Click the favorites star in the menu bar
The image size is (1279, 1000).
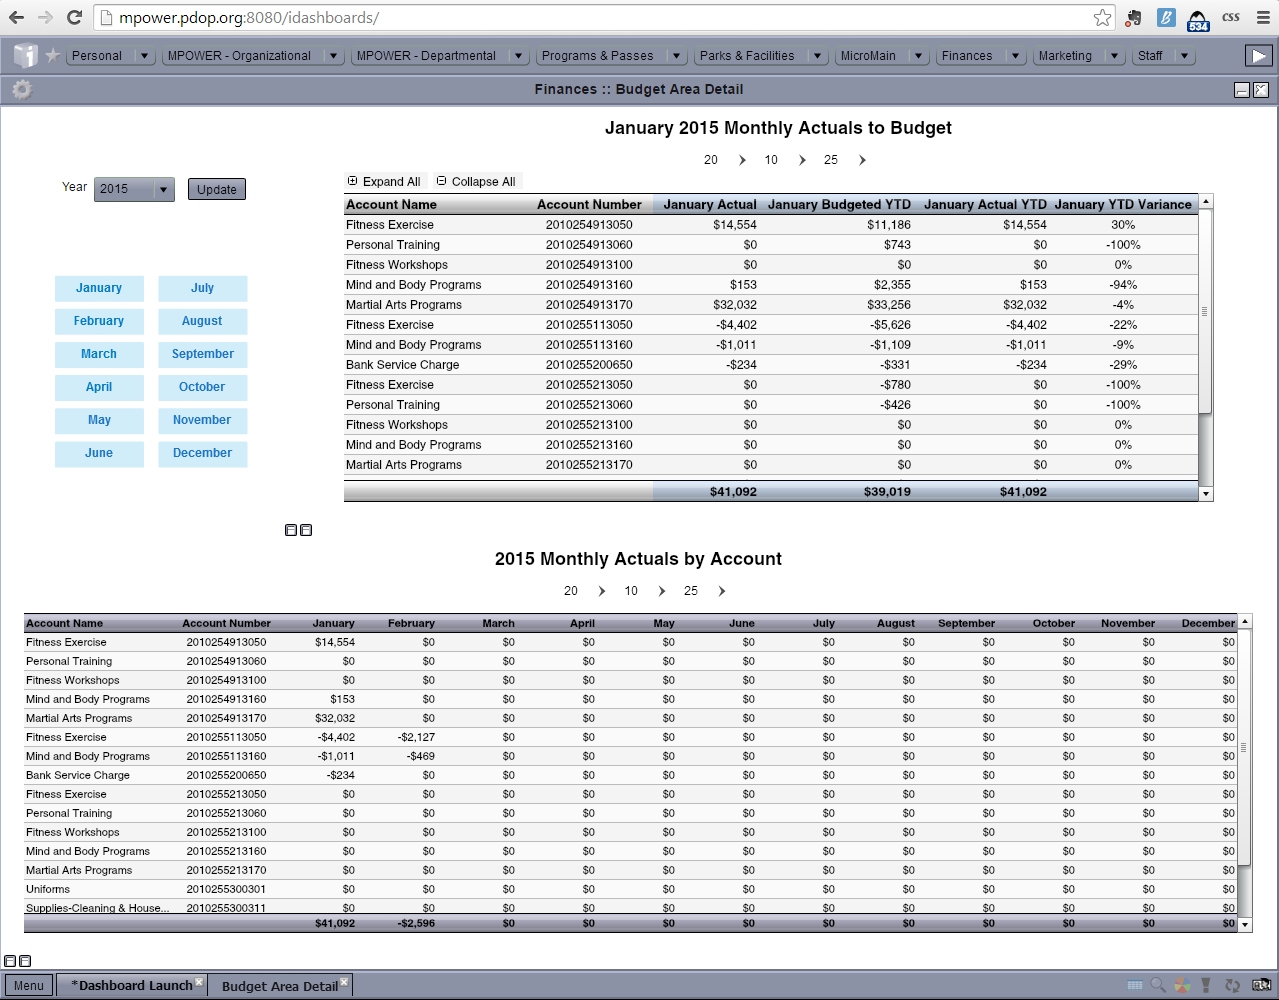click(x=53, y=55)
